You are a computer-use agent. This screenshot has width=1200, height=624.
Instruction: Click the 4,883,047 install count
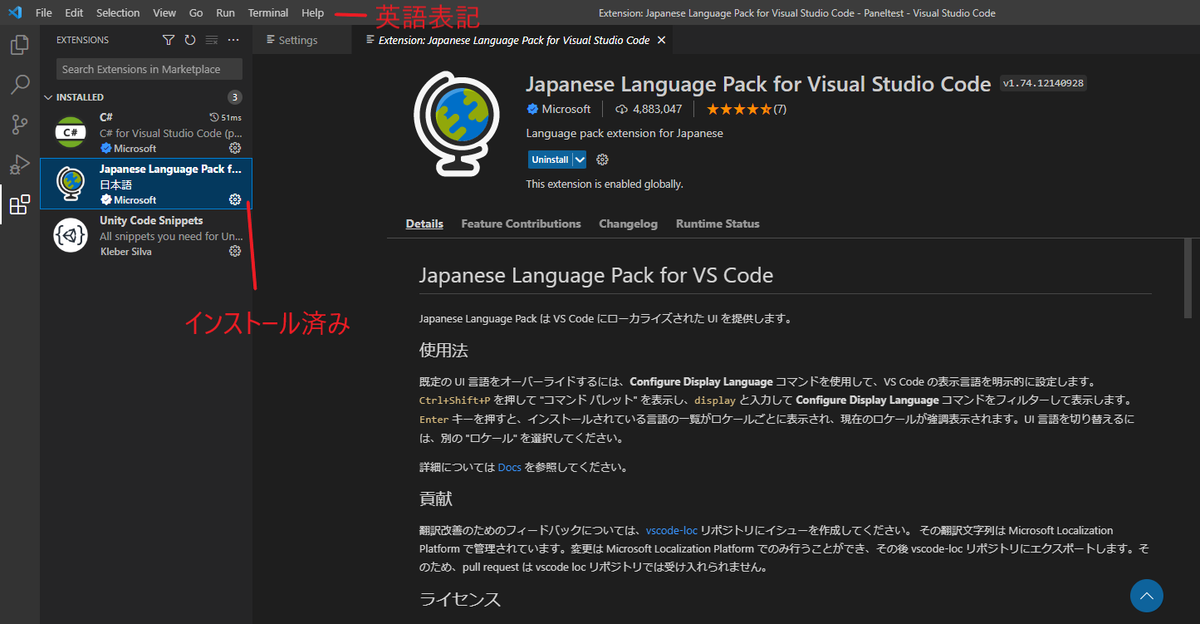click(x=649, y=109)
